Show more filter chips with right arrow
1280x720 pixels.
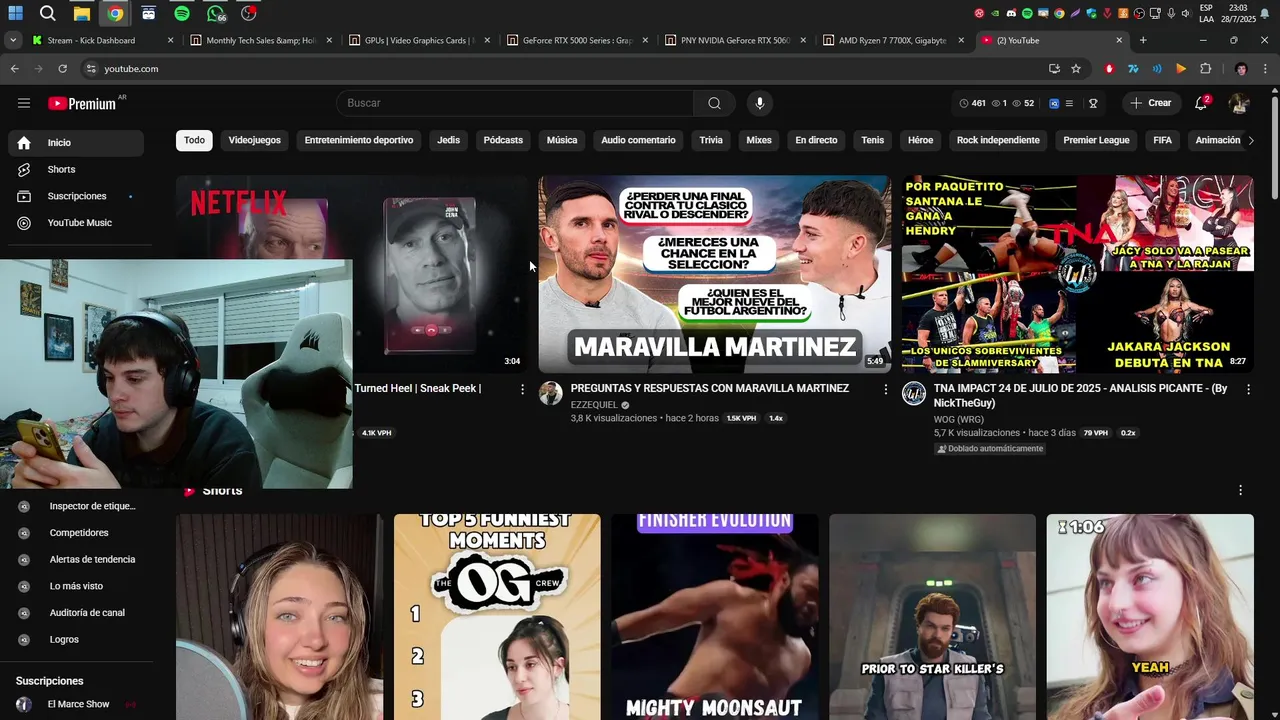(1250, 140)
